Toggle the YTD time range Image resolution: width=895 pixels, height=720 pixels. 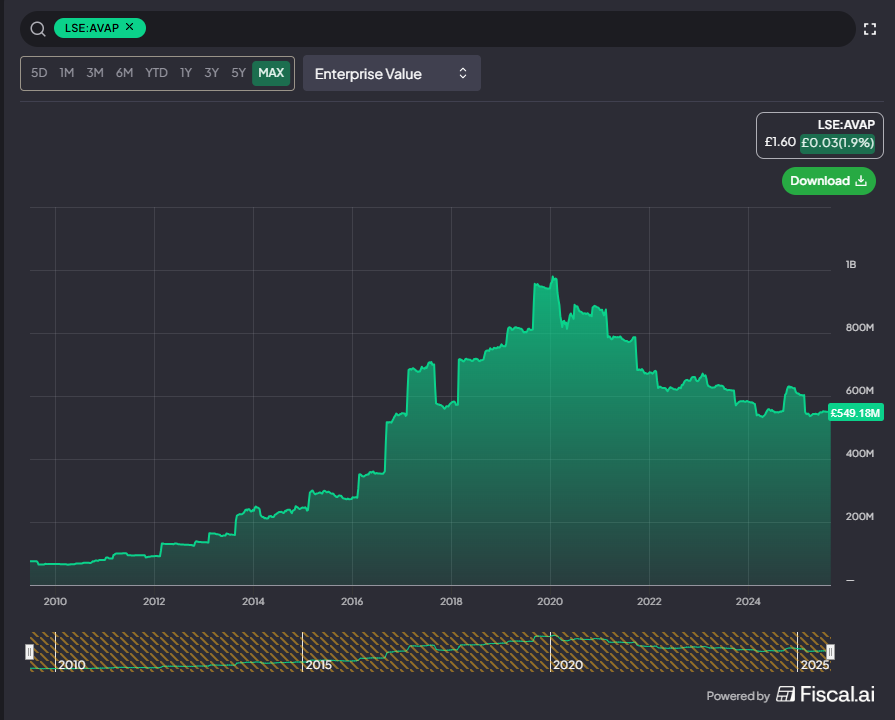[156, 72]
